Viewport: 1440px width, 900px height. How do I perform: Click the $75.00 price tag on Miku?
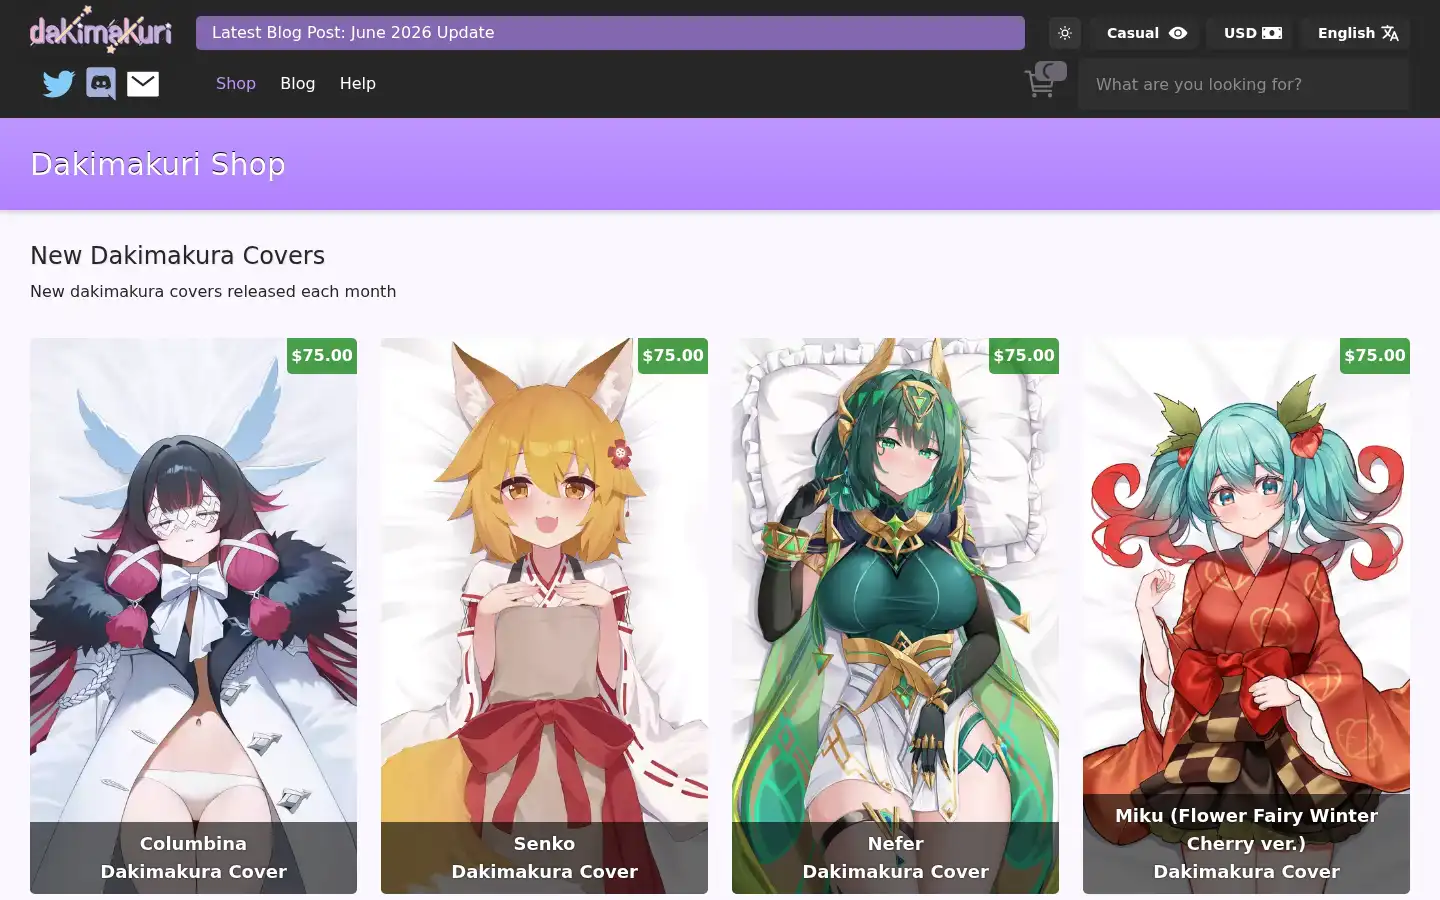pos(1375,356)
